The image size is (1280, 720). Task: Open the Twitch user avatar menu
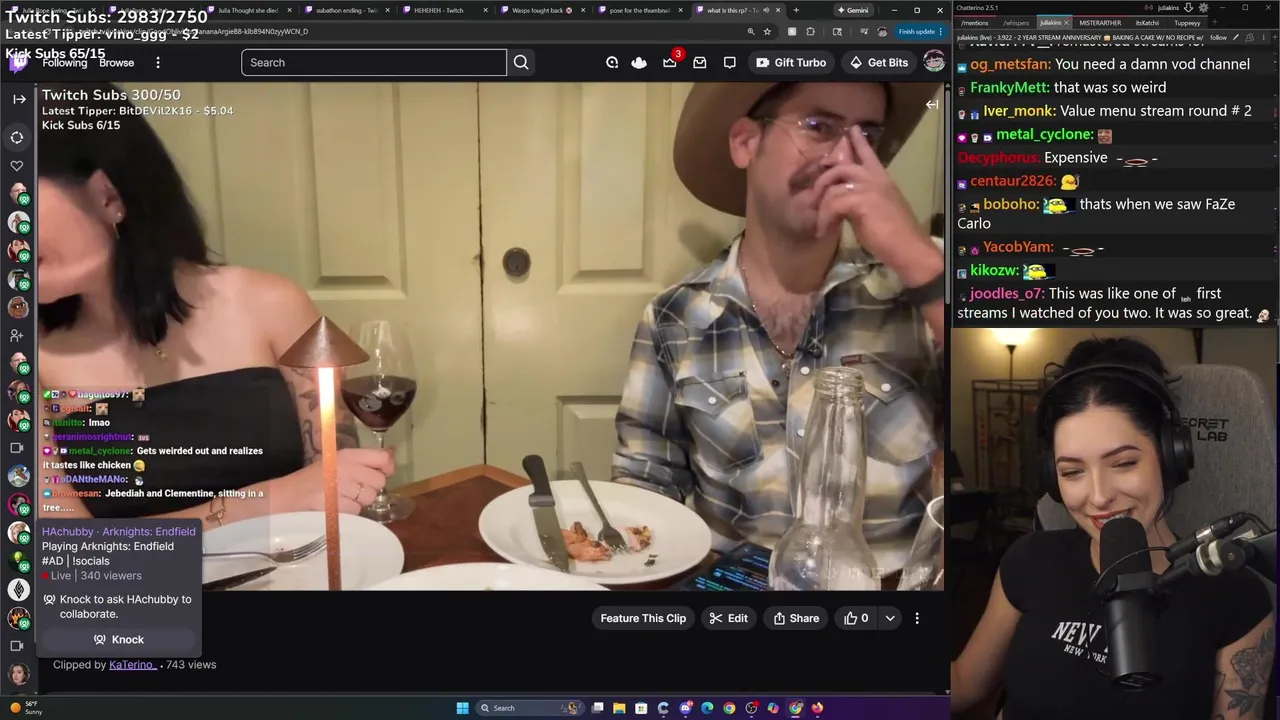(934, 62)
